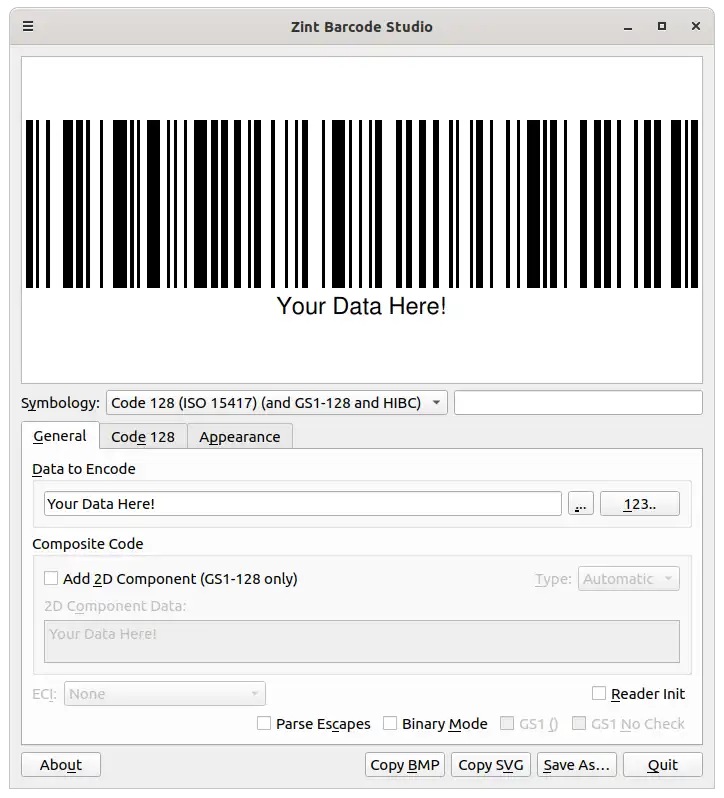Viewport: 724px width, 798px height.
Task: Close the Zint Barcode Studio window
Action: point(696,26)
